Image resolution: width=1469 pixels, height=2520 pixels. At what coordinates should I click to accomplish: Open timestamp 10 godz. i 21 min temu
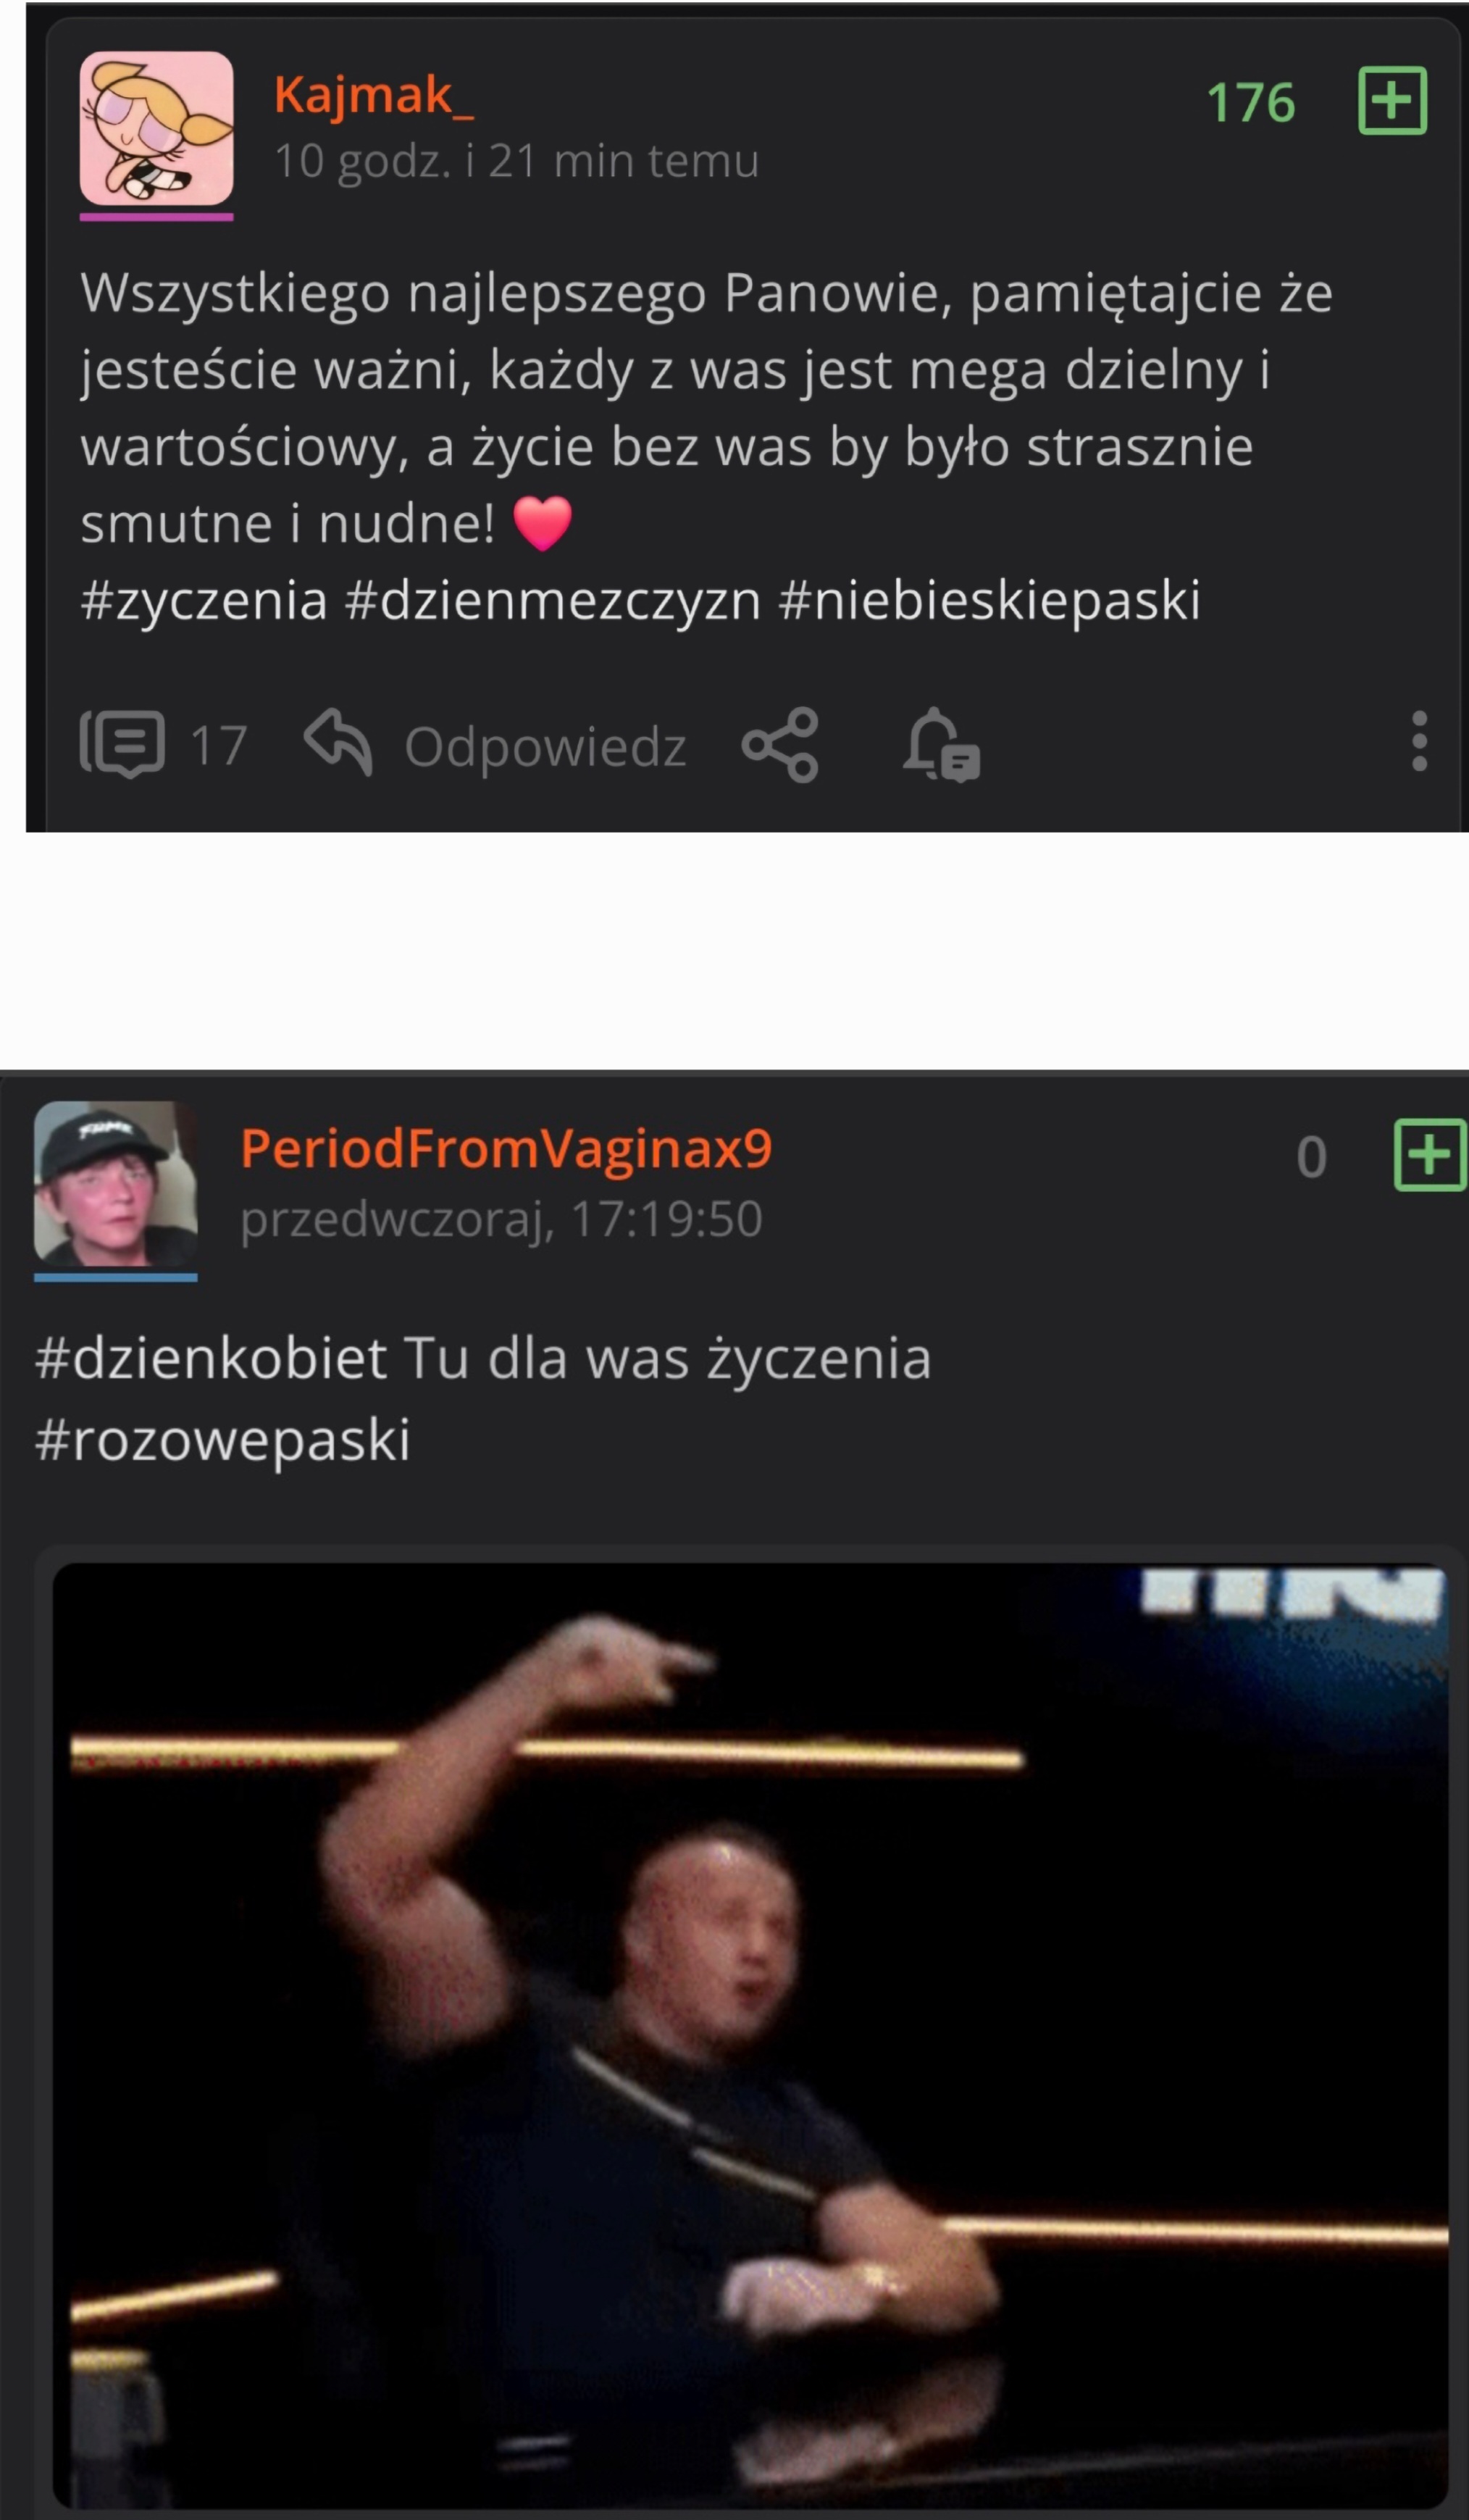click(516, 161)
